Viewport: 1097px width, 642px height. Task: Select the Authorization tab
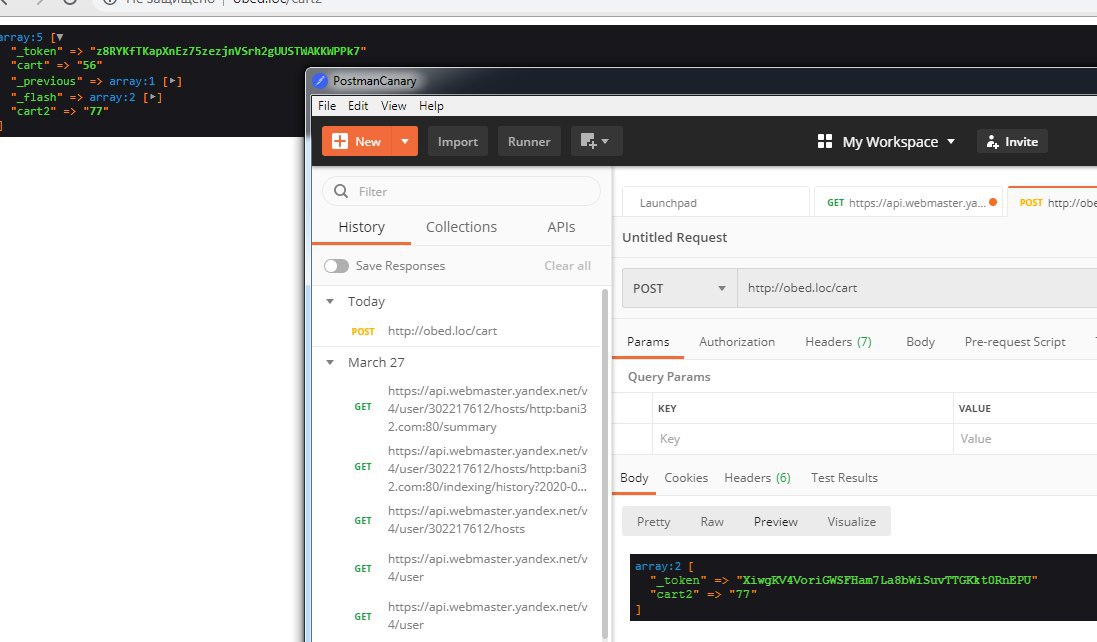click(x=737, y=342)
